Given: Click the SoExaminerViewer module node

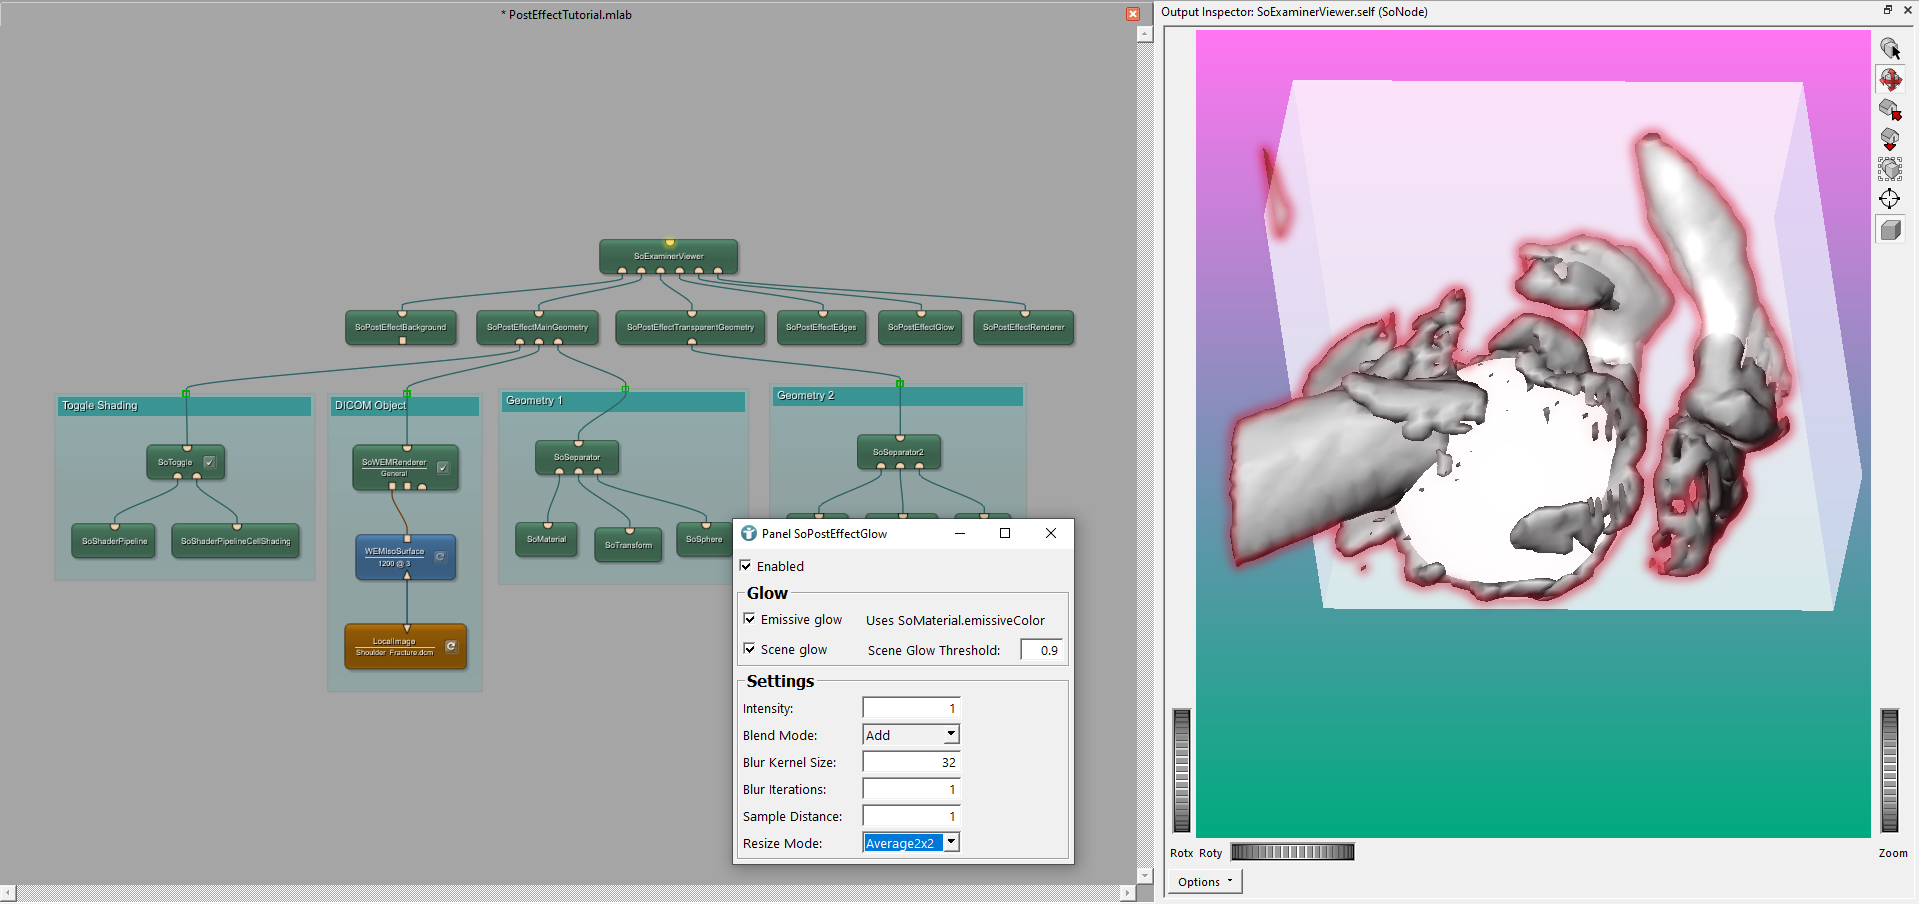Looking at the screenshot, I should [x=668, y=256].
